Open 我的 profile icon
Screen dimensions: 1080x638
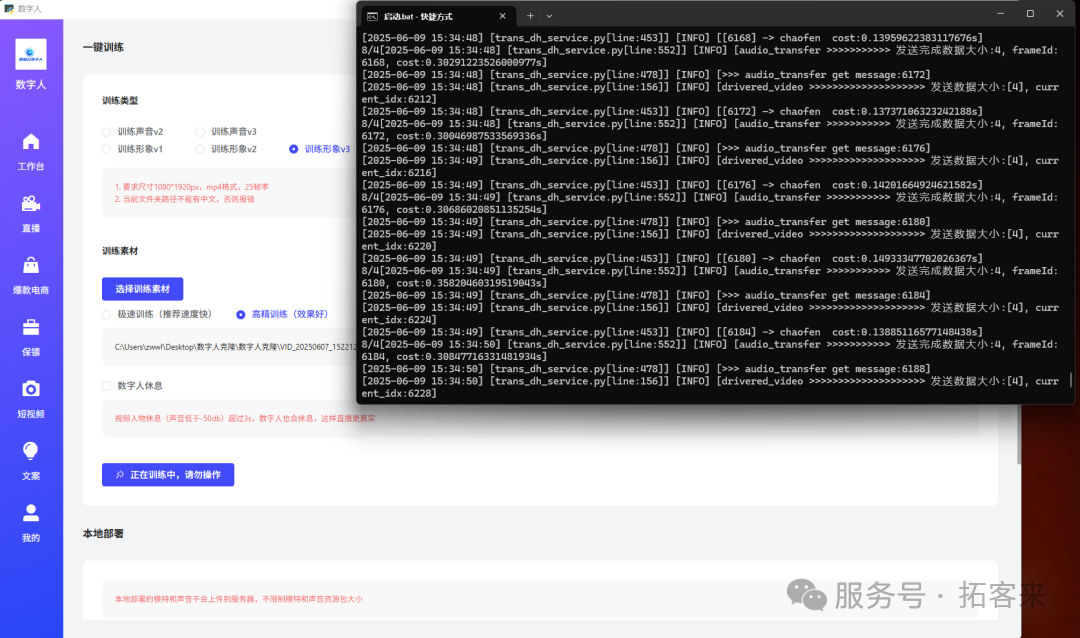point(31,513)
